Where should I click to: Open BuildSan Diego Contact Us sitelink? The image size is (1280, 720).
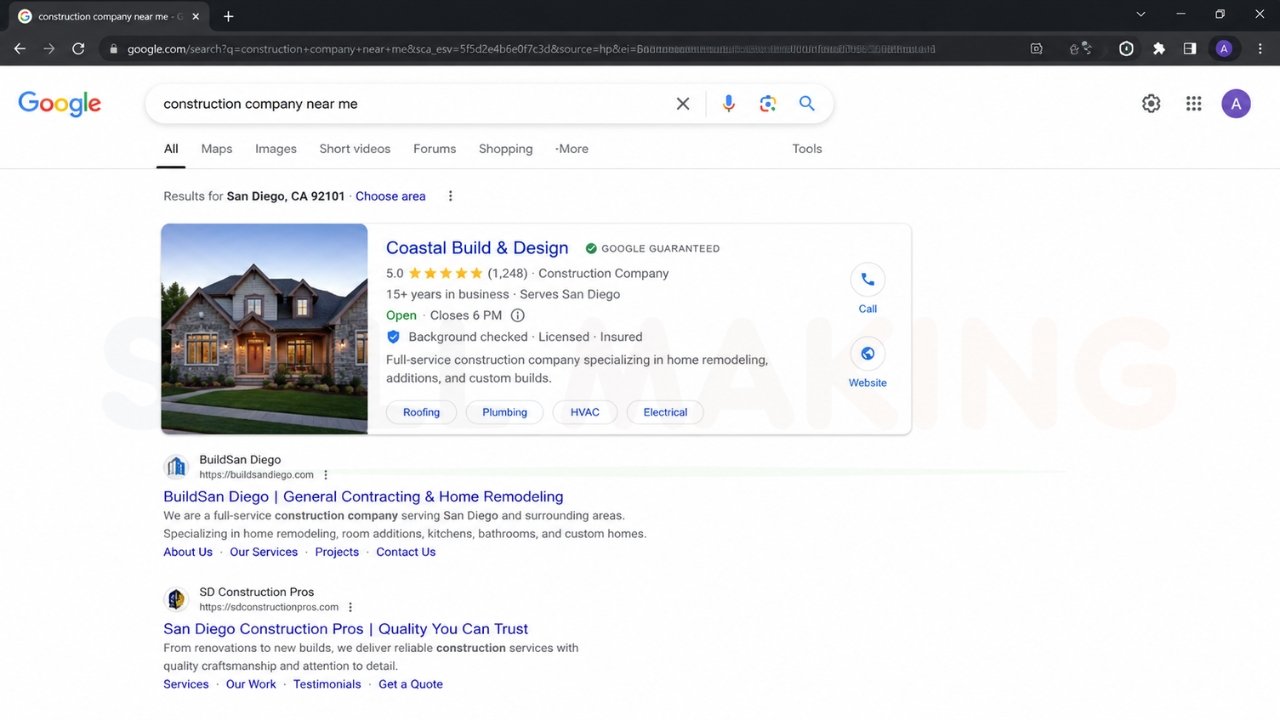point(406,552)
